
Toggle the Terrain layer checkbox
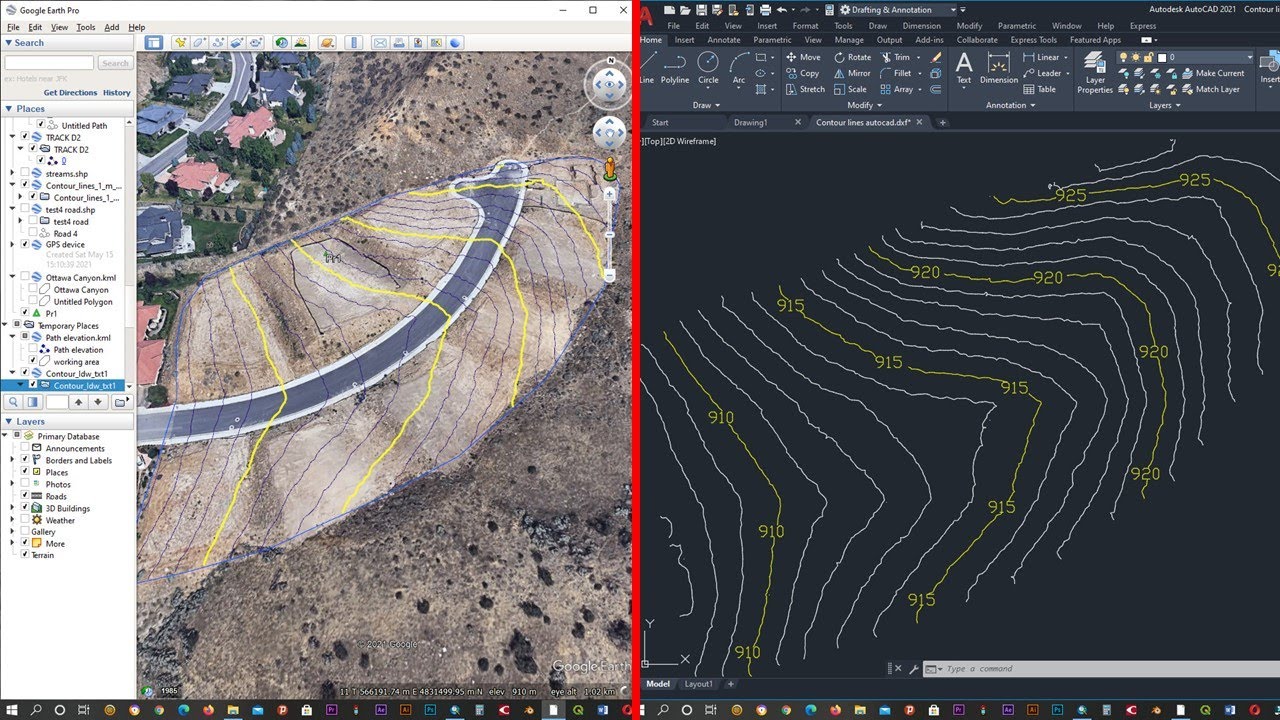[x=25, y=555]
